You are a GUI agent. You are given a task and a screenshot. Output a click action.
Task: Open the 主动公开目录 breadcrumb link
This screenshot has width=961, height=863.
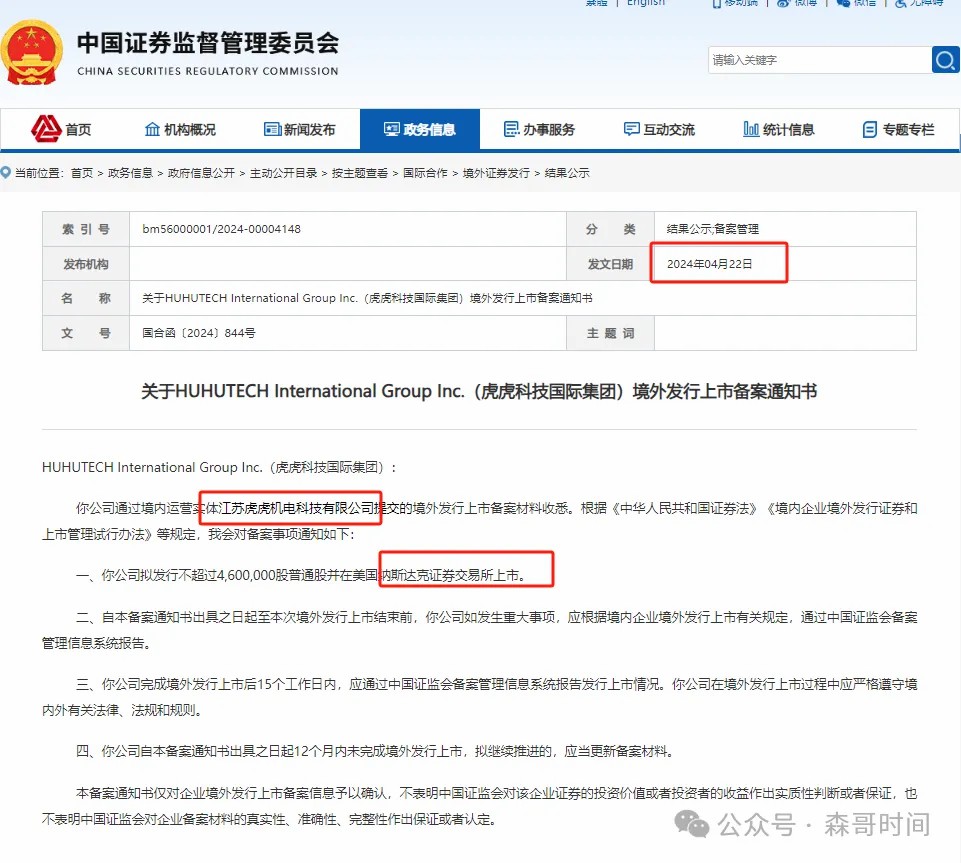click(283, 173)
